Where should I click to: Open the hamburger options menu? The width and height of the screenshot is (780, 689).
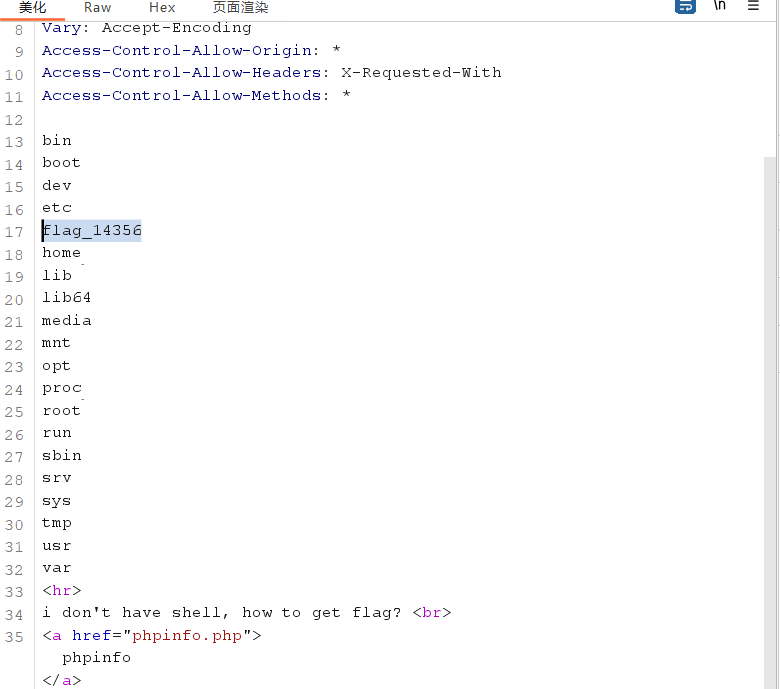[753, 6]
